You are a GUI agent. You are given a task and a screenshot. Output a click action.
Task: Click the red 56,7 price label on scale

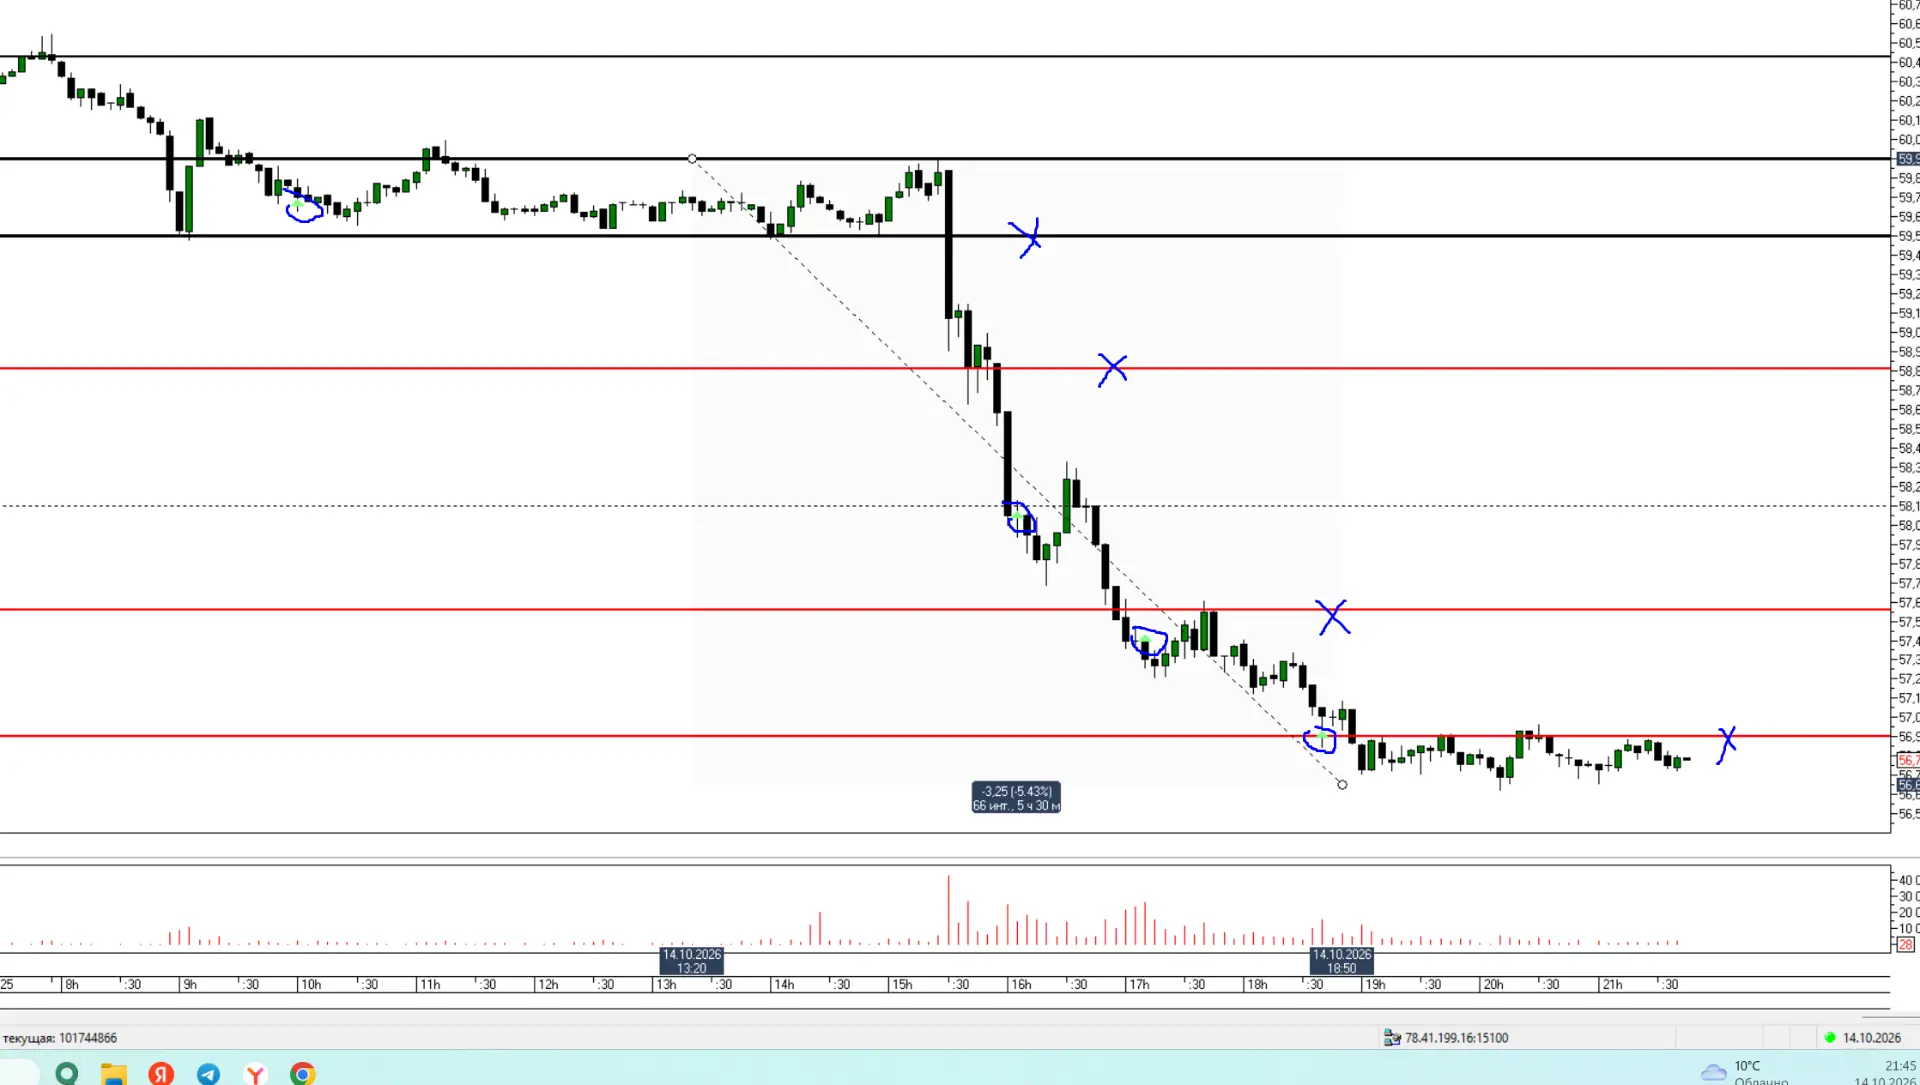(1908, 760)
